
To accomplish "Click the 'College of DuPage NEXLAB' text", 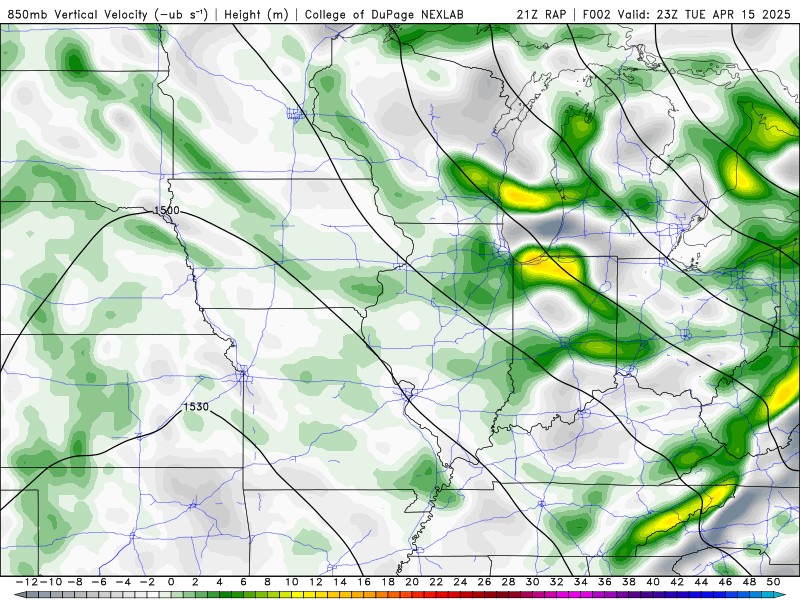I will 384,15.
